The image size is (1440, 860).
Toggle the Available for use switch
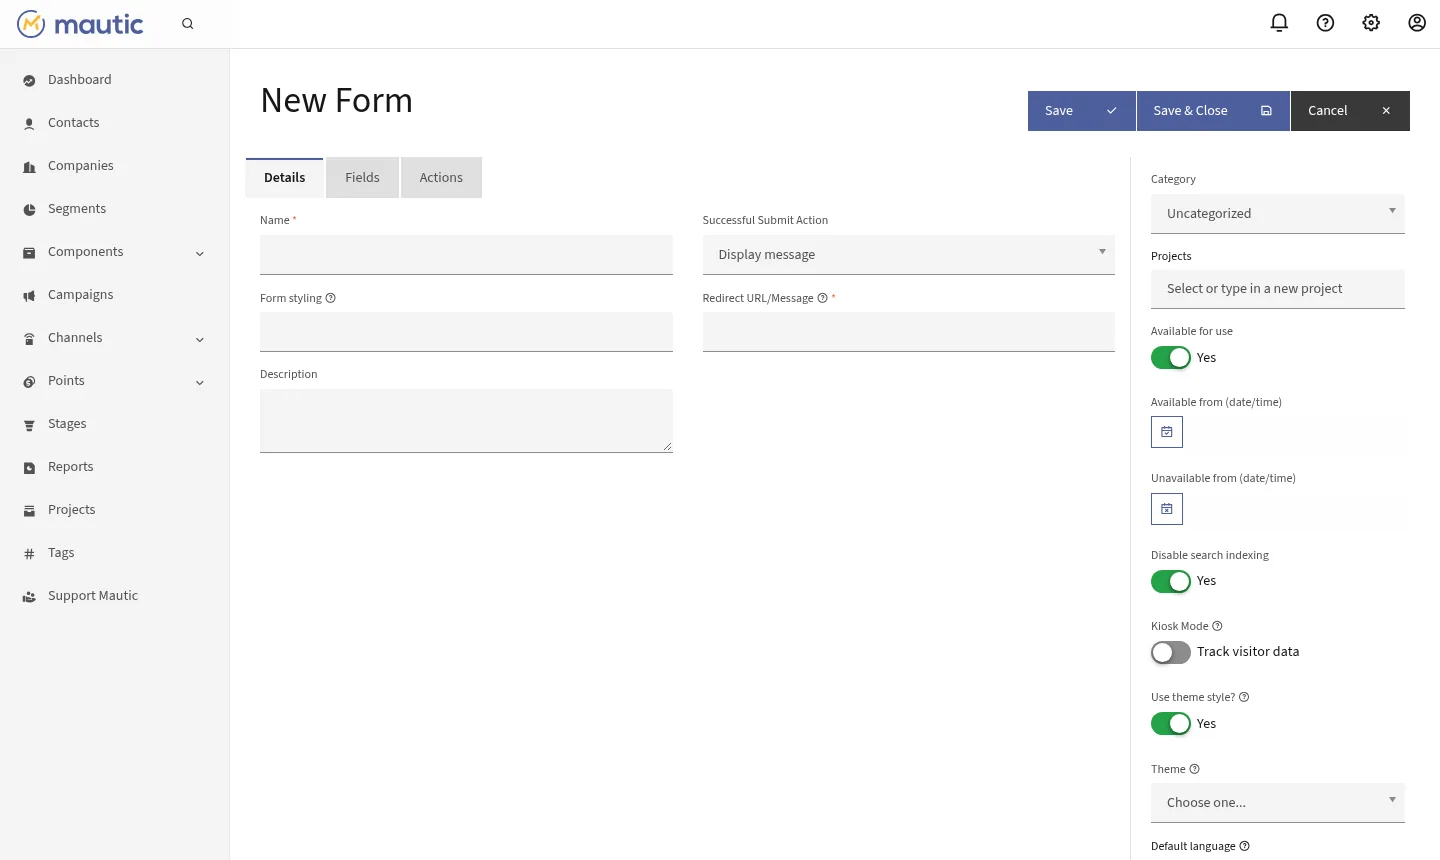[1171, 358]
